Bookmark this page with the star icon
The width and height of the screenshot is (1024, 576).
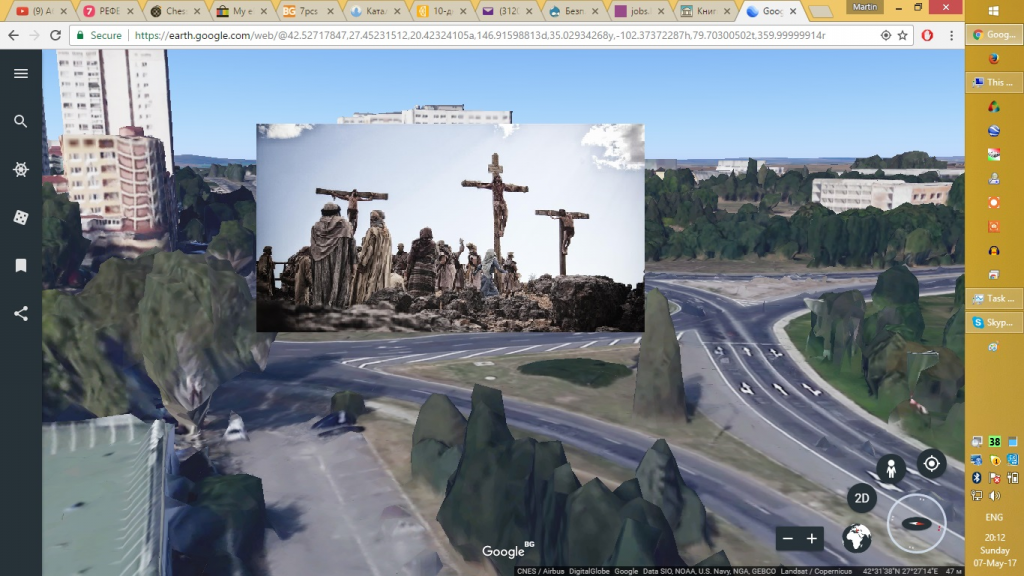pos(903,35)
